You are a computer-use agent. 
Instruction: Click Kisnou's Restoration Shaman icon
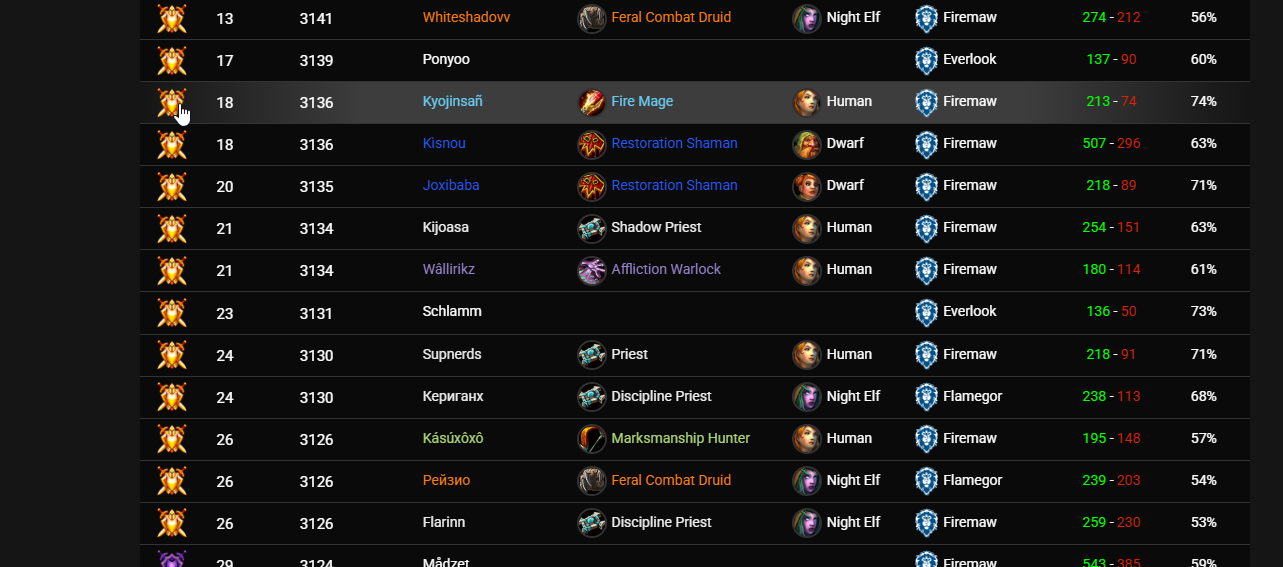tap(592, 144)
